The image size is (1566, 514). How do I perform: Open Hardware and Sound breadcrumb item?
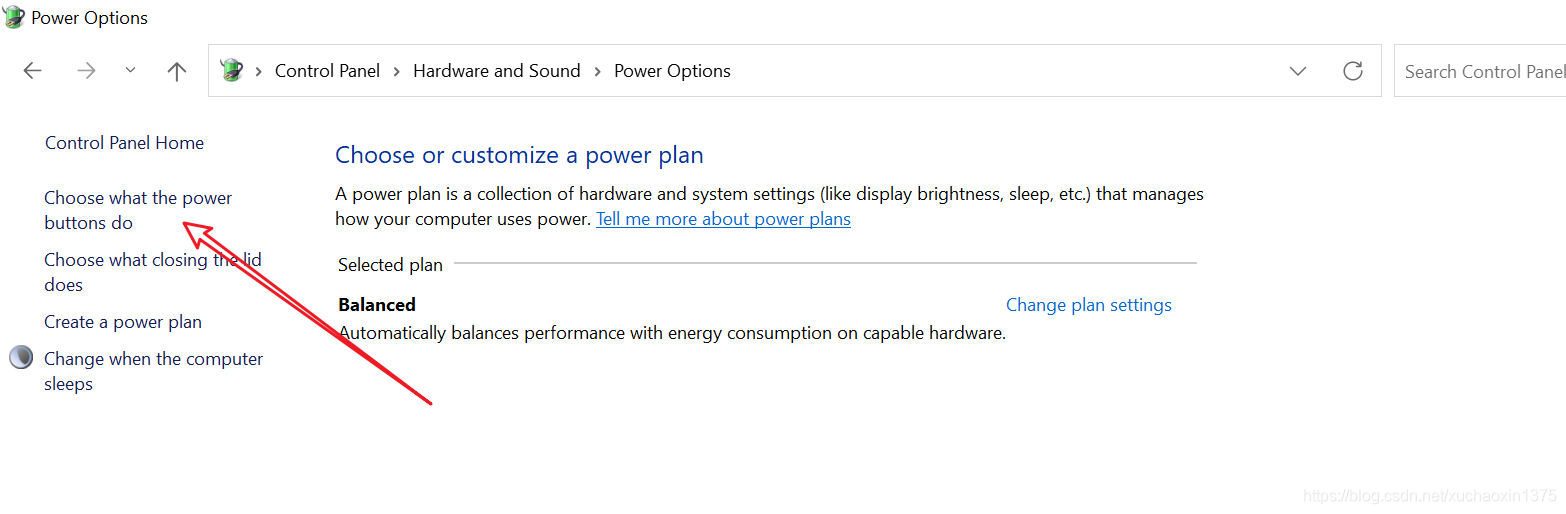point(497,71)
